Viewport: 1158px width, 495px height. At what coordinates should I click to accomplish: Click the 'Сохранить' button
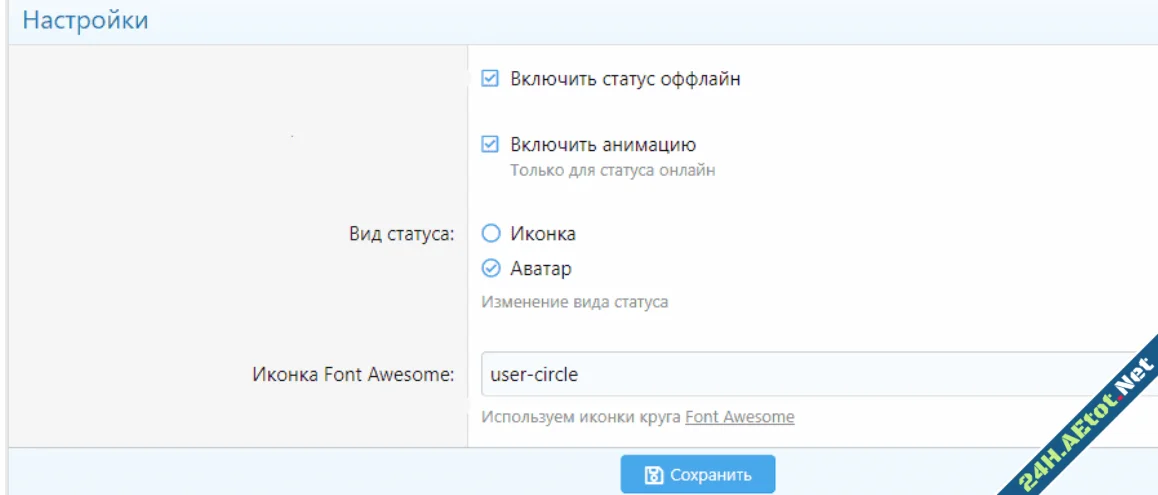698,474
